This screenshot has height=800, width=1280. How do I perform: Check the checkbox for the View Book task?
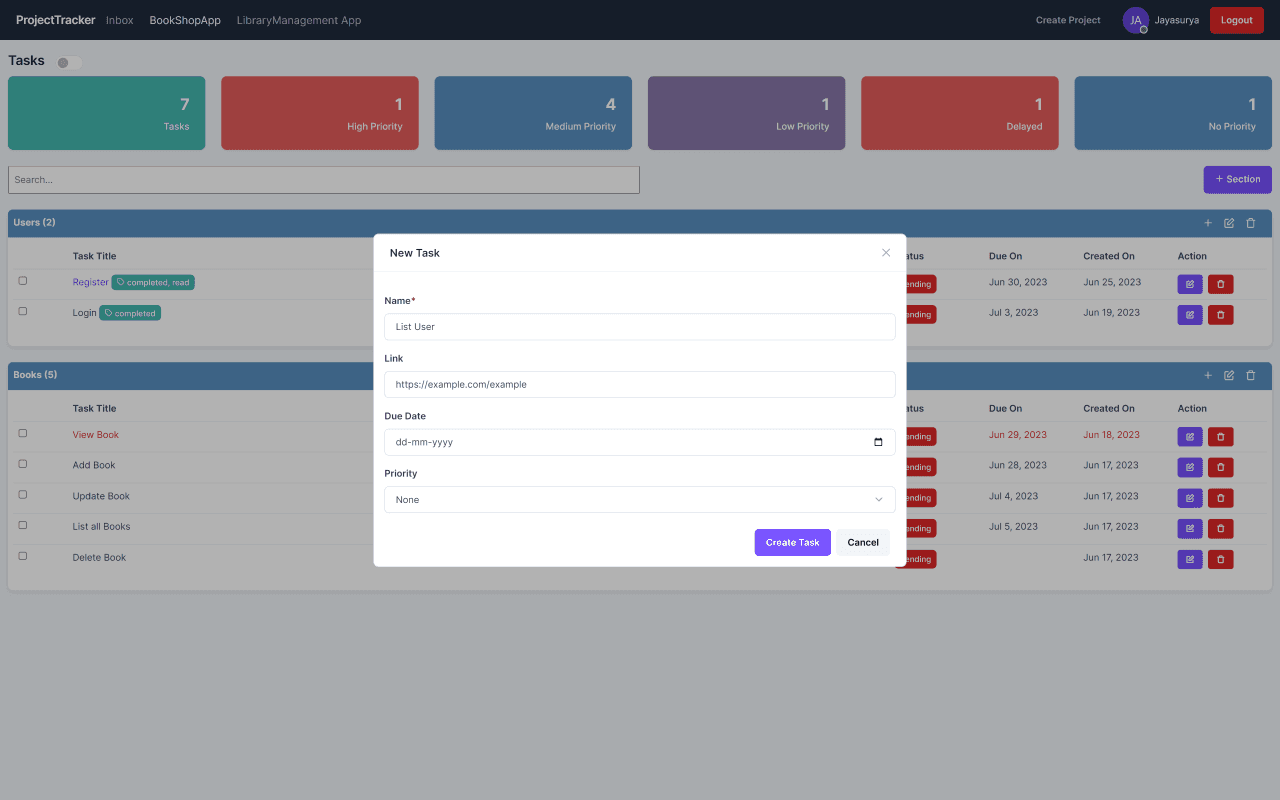pos(22,433)
